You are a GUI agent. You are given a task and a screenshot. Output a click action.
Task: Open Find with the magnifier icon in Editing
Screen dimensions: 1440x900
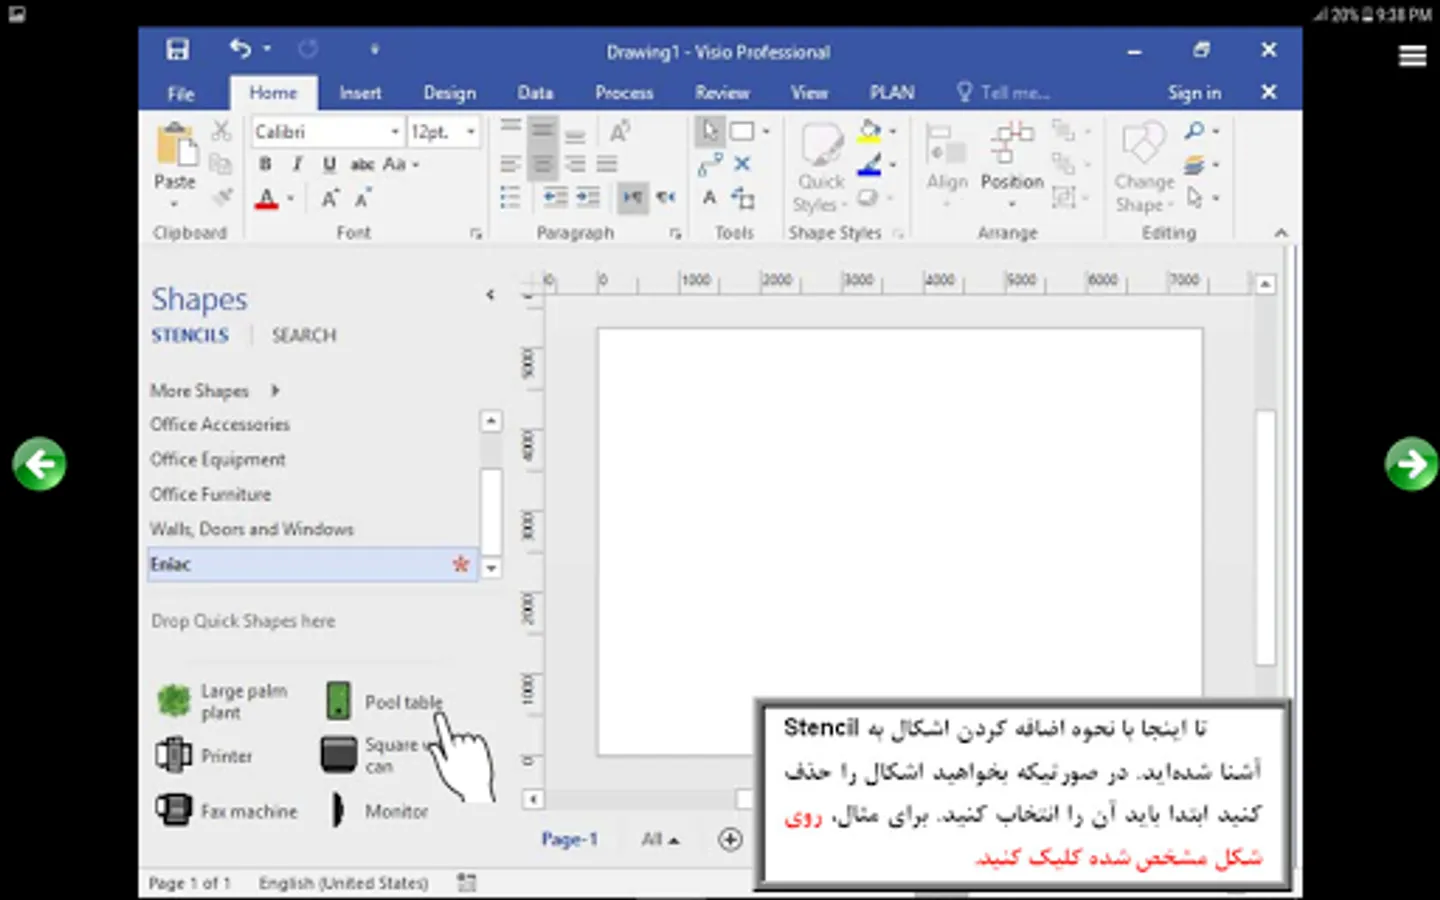(x=1195, y=131)
